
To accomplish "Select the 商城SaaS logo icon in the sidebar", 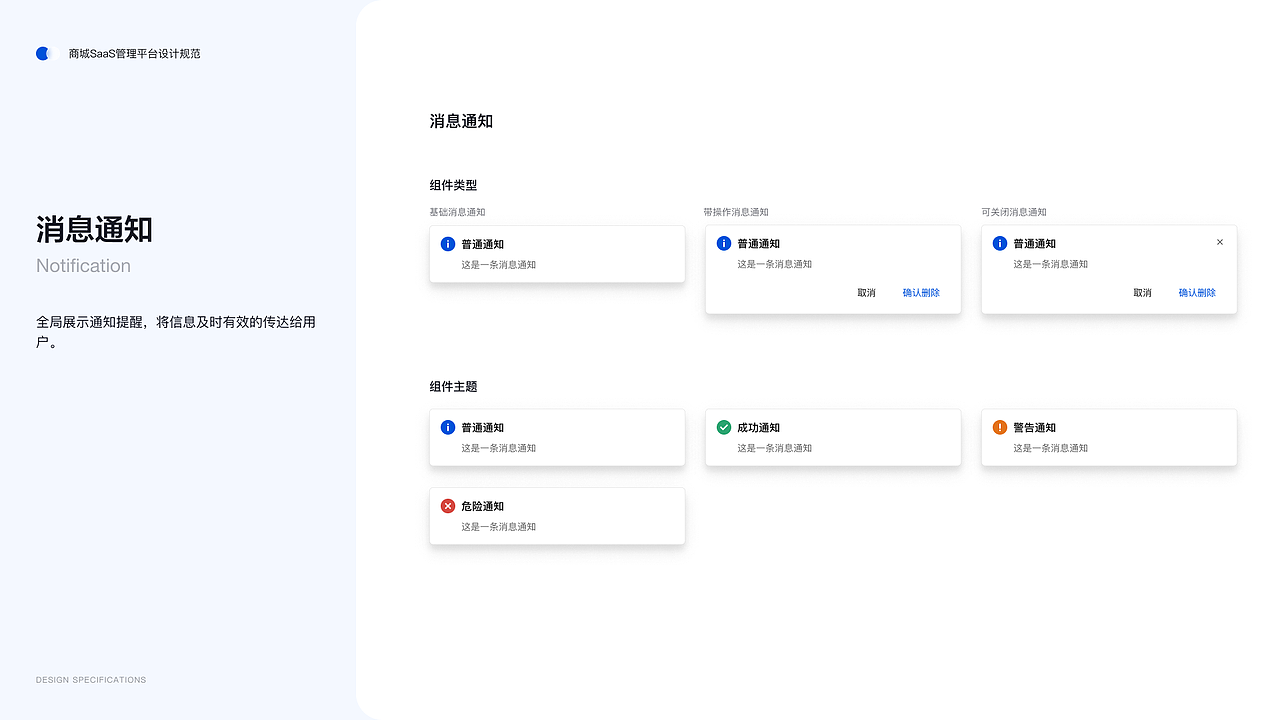I will 43,53.
